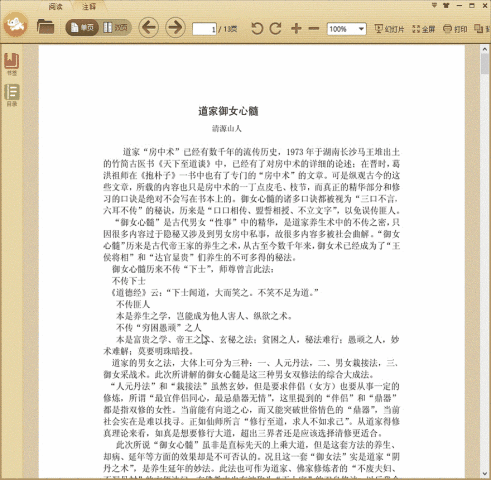Zoom out with the minus icon
The height and width of the screenshot is (480, 491).
pyautogui.click(x=314, y=29)
